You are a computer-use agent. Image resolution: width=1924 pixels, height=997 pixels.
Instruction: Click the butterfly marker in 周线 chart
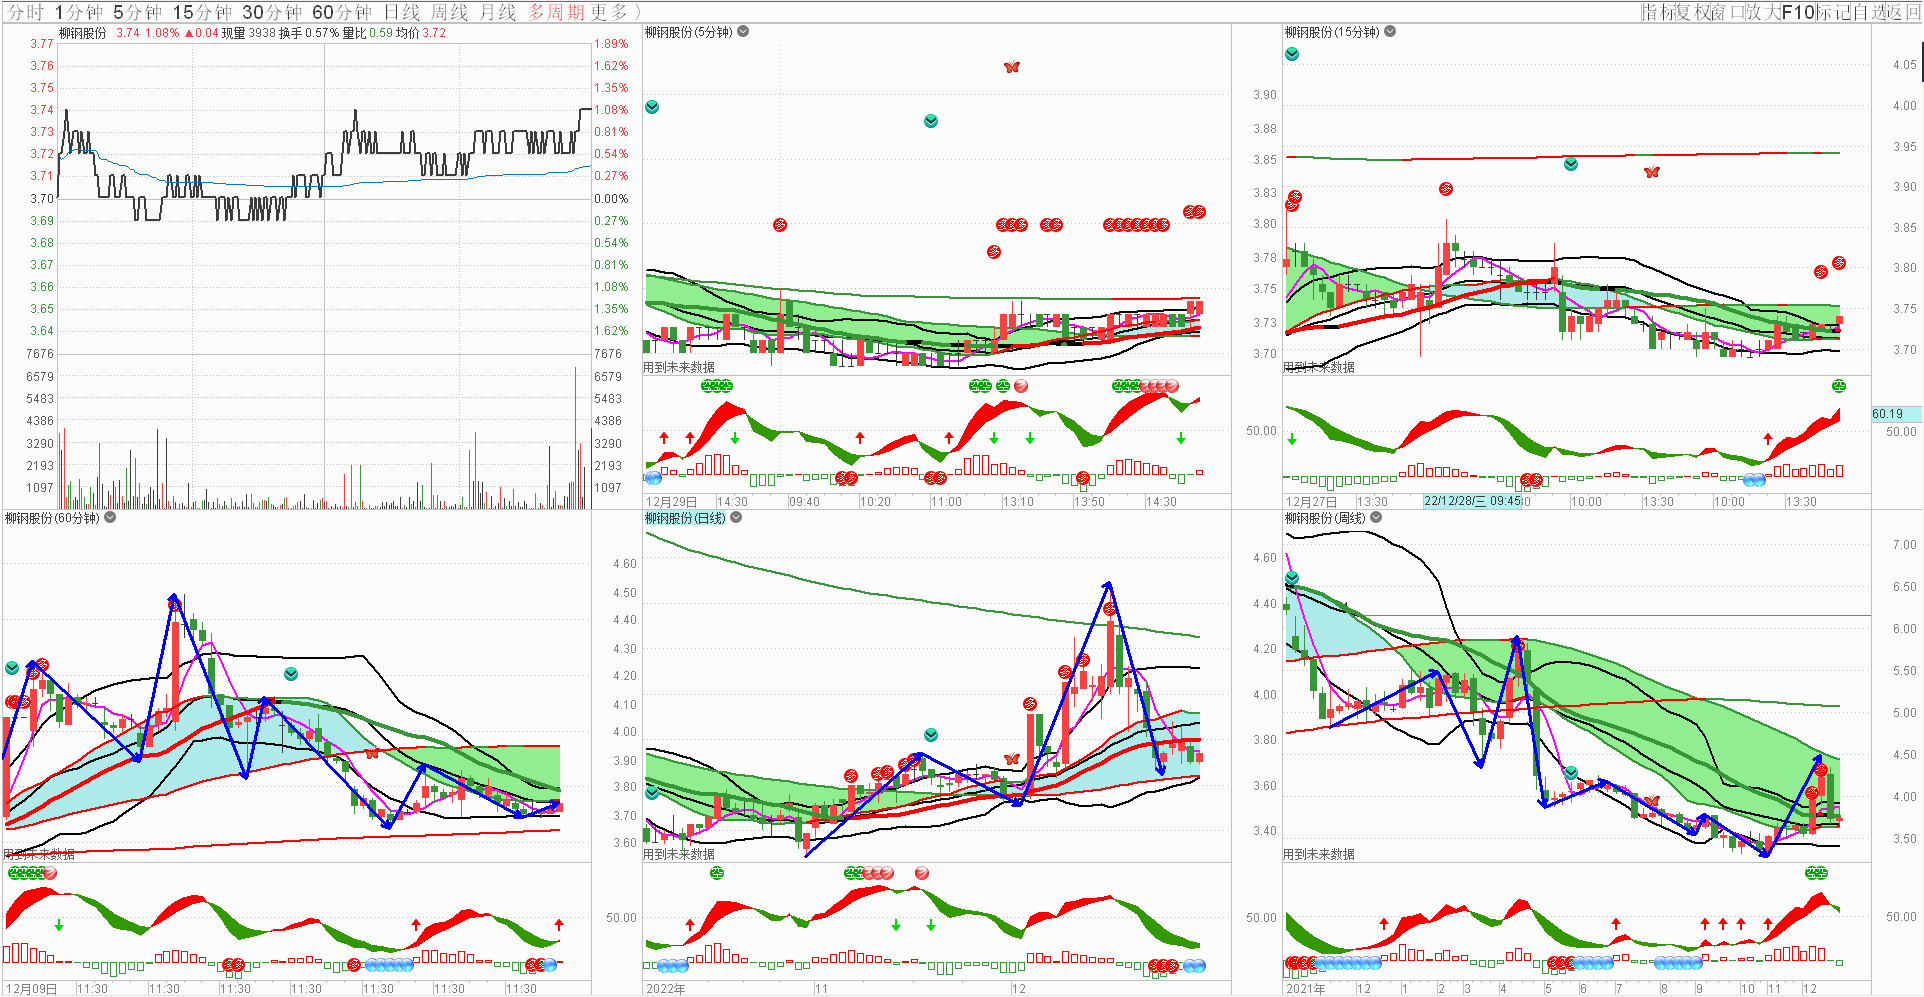point(1652,800)
